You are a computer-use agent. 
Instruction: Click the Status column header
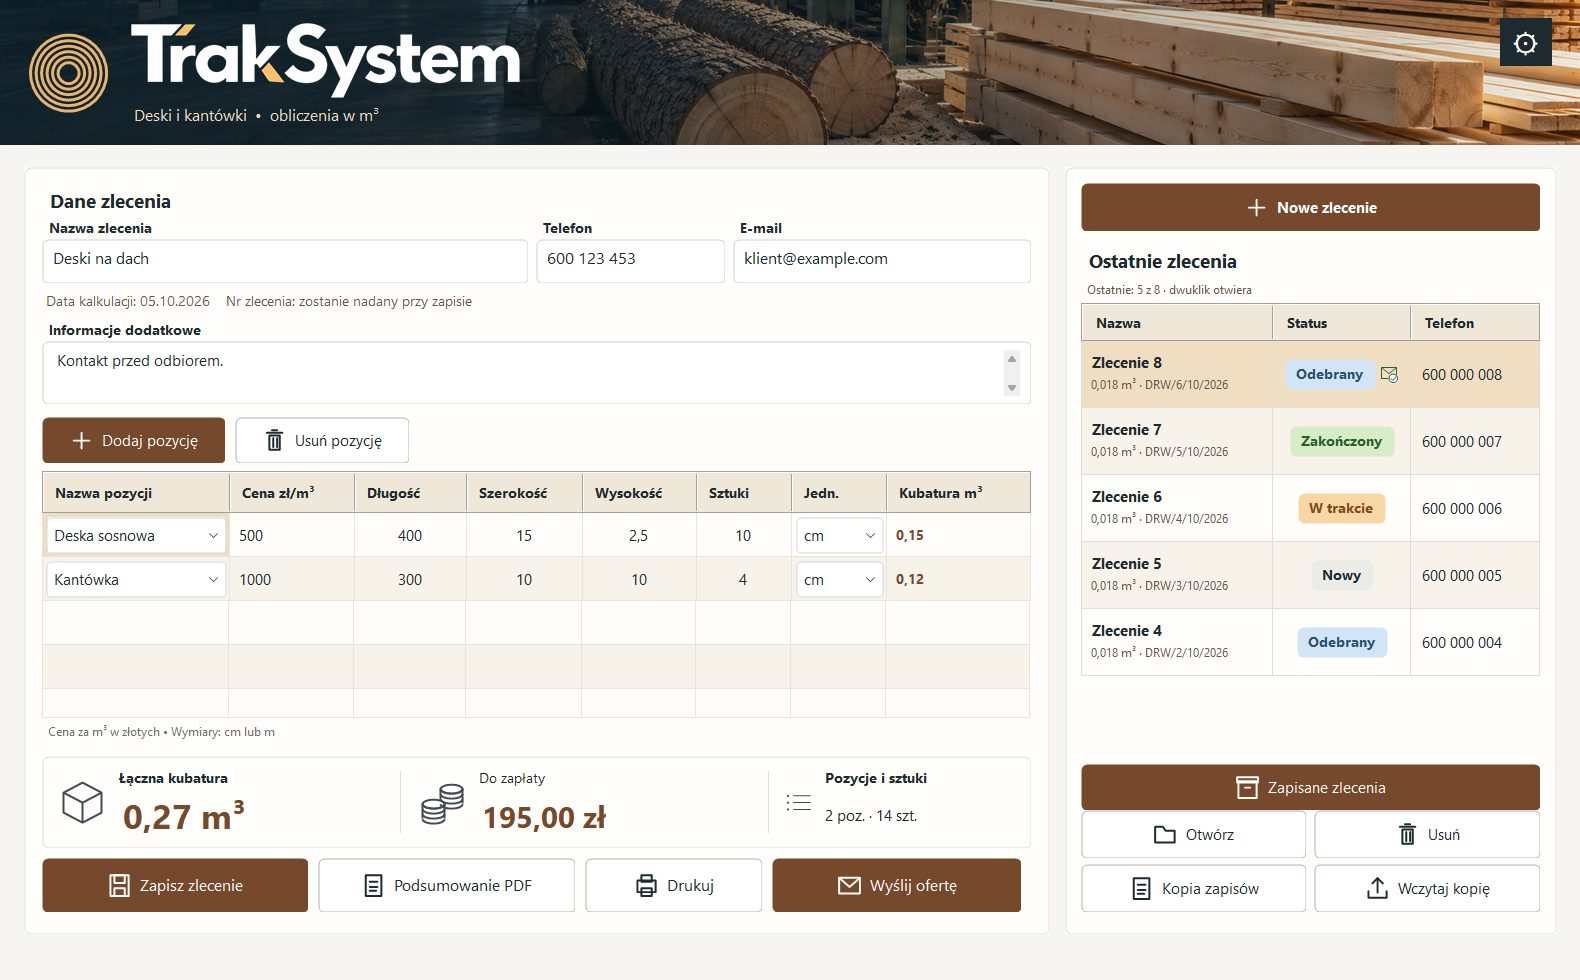(x=1341, y=323)
